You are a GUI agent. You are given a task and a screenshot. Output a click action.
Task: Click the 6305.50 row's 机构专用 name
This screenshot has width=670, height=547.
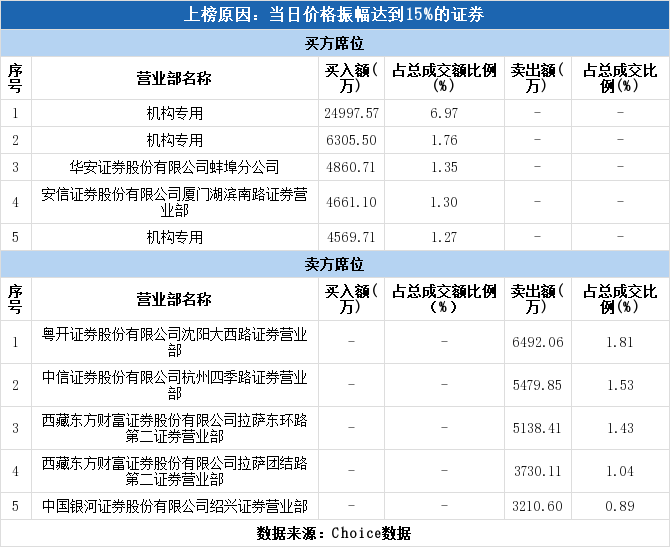click(x=174, y=140)
